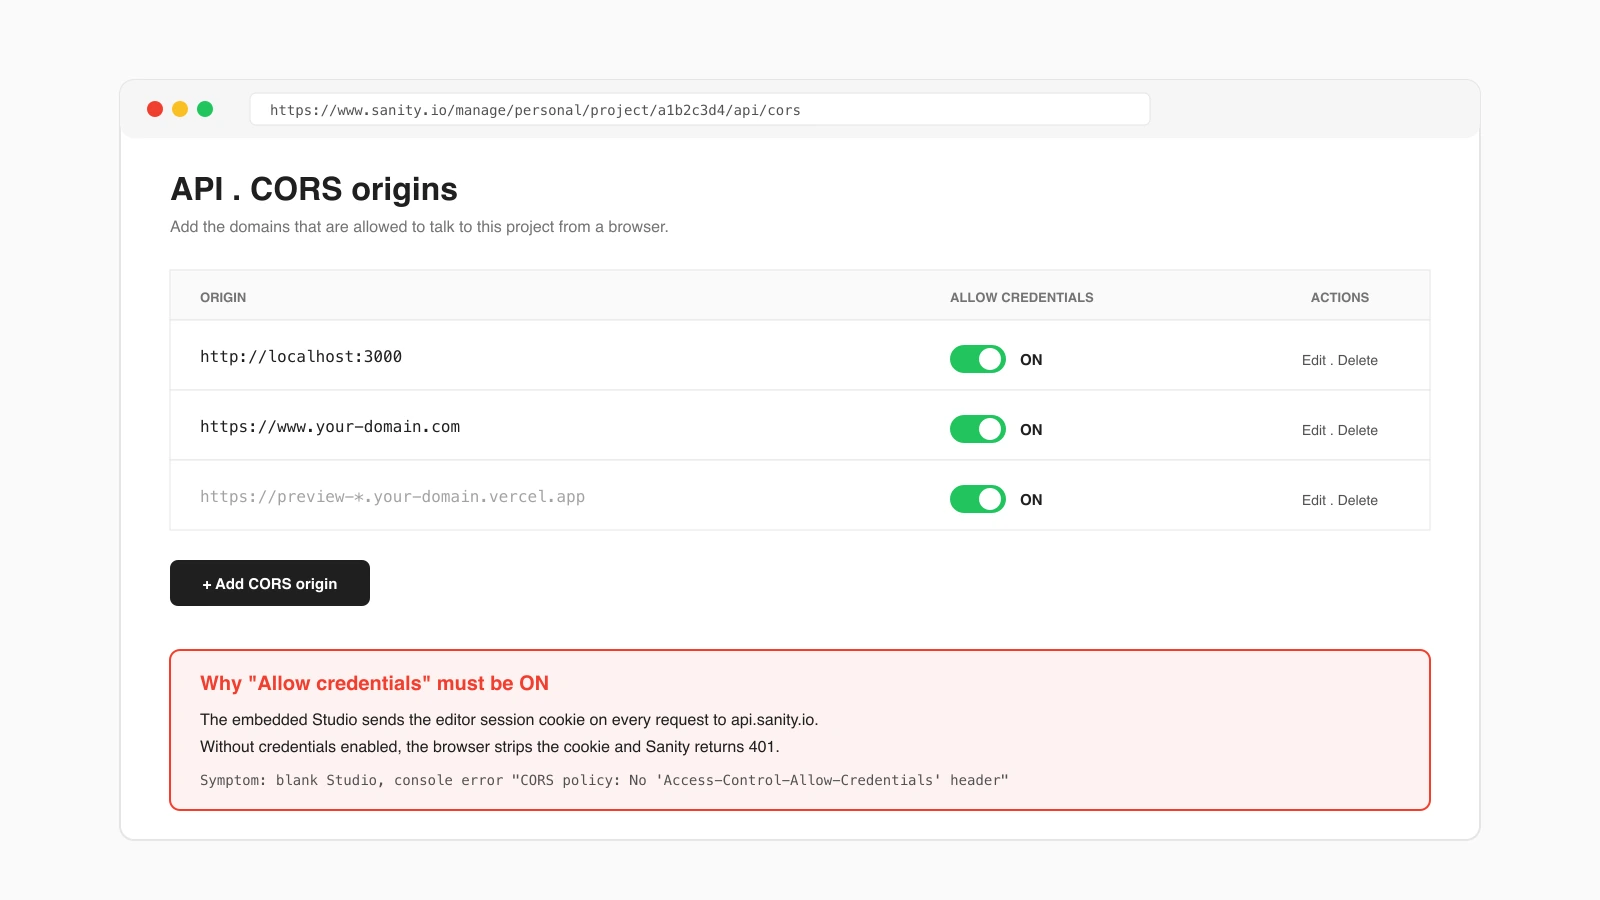The image size is (1600, 900).
Task: Click the API . CORS origins heading
Action: (x=314, y=189)
